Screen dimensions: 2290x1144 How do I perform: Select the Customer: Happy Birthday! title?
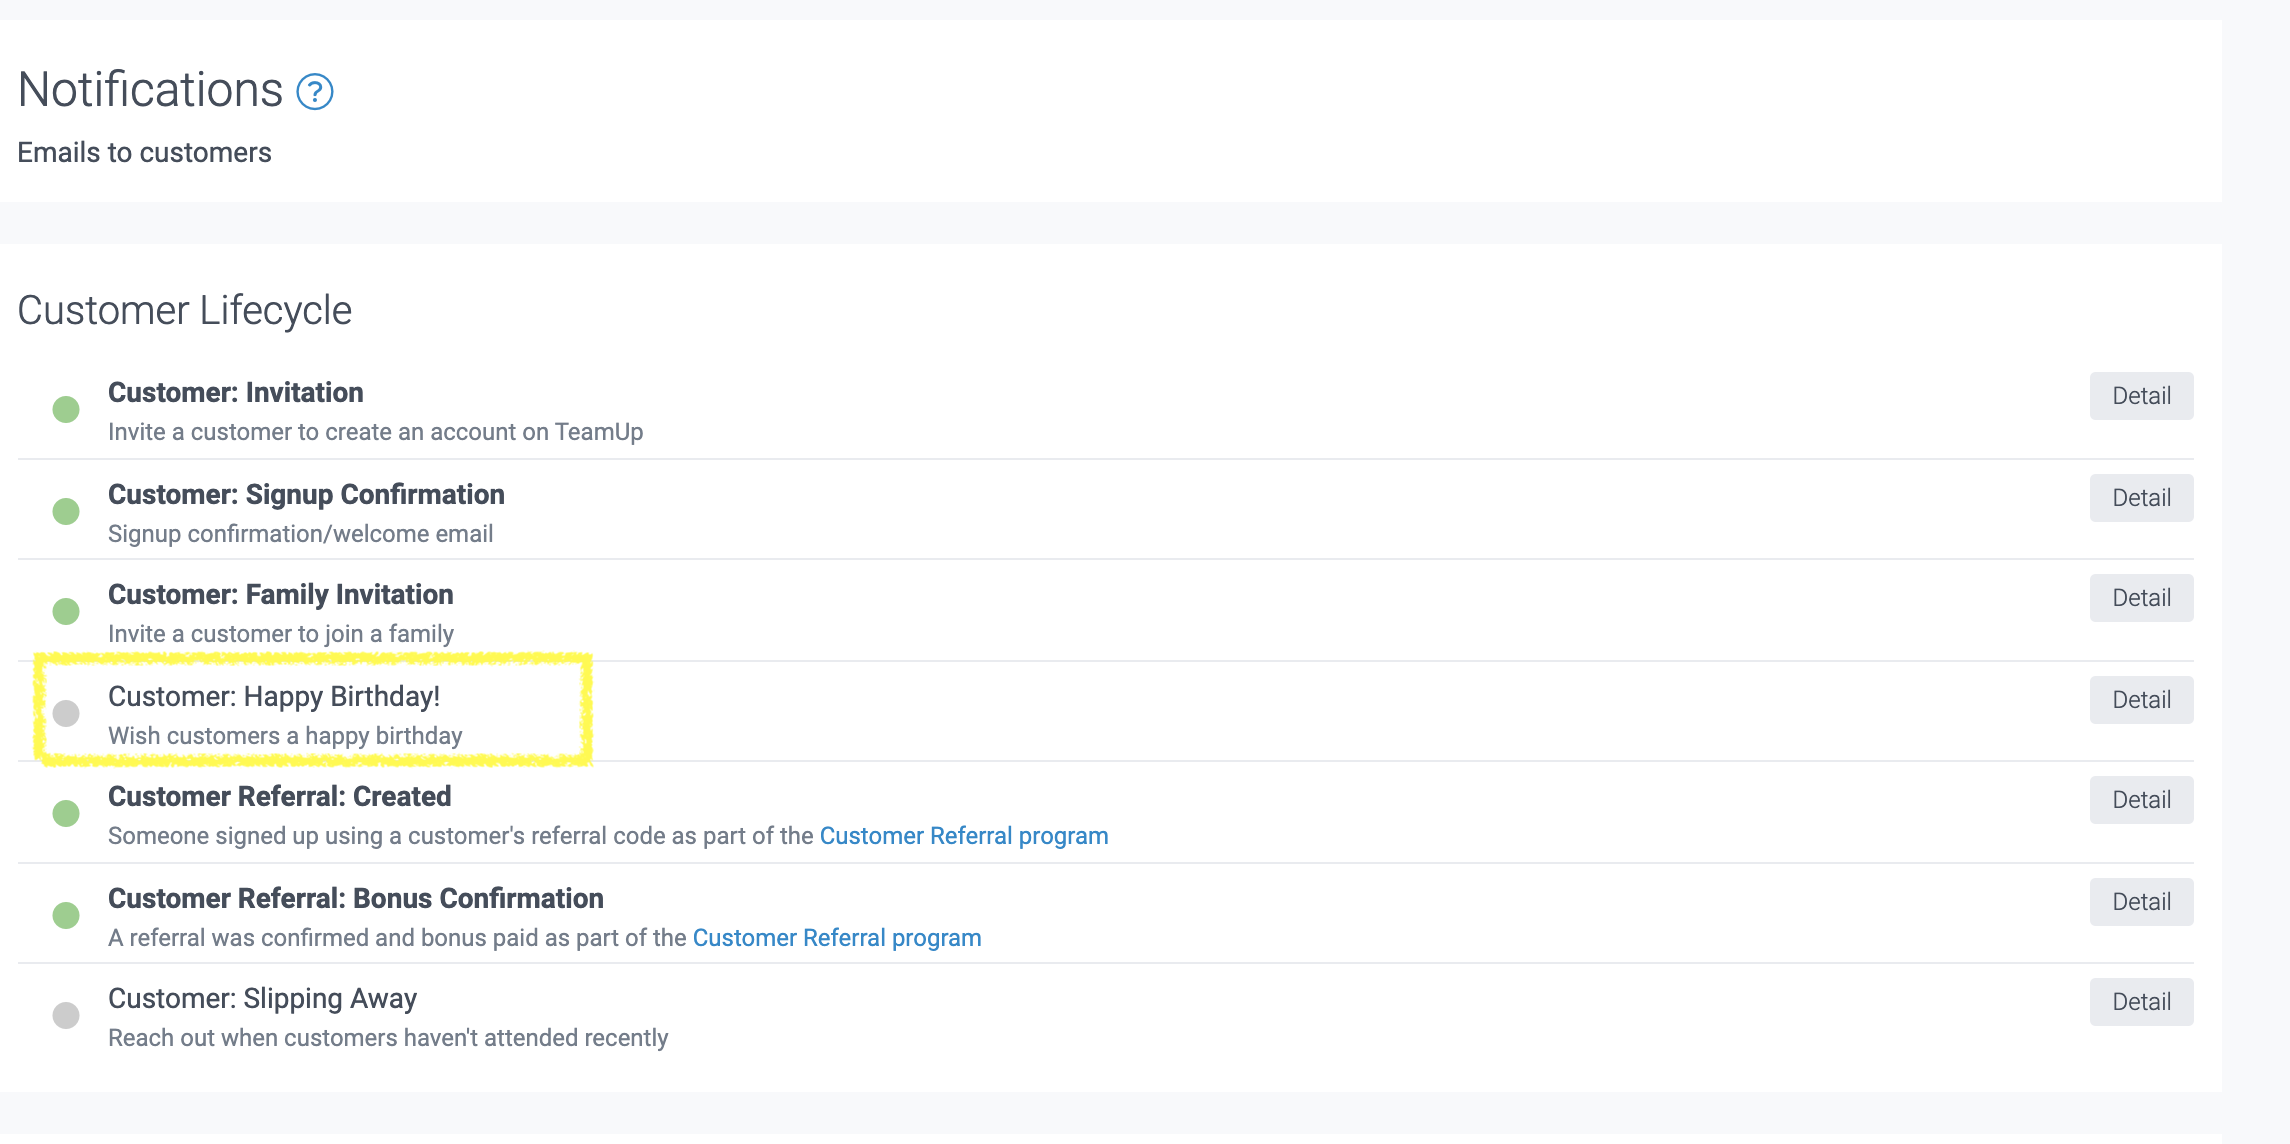pos(274,696)
